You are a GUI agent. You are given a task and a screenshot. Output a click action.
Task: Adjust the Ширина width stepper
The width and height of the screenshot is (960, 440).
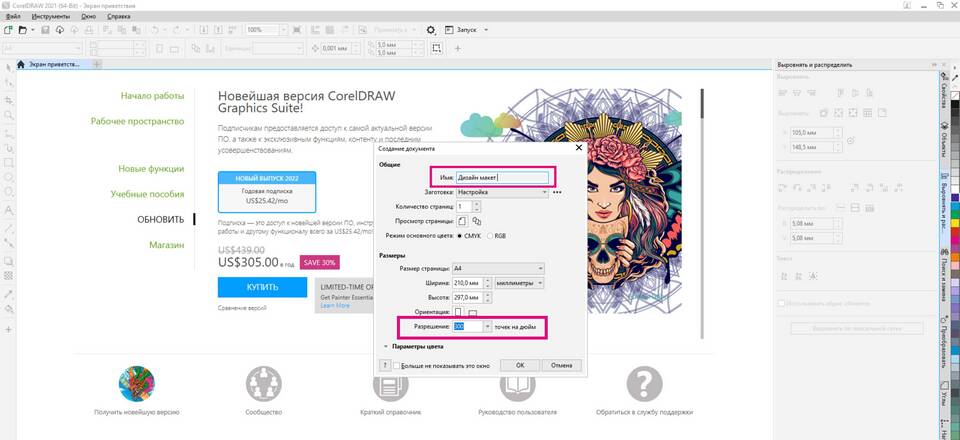point(487,283)
